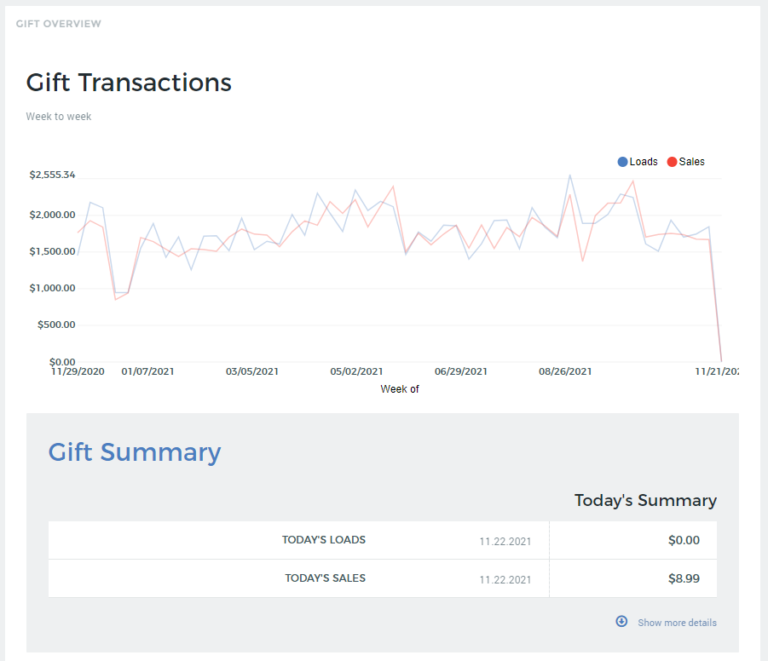Viewport: 768px width, 661px height.
Task: Open the Gift Summary heading
Action: coord(134,452)
